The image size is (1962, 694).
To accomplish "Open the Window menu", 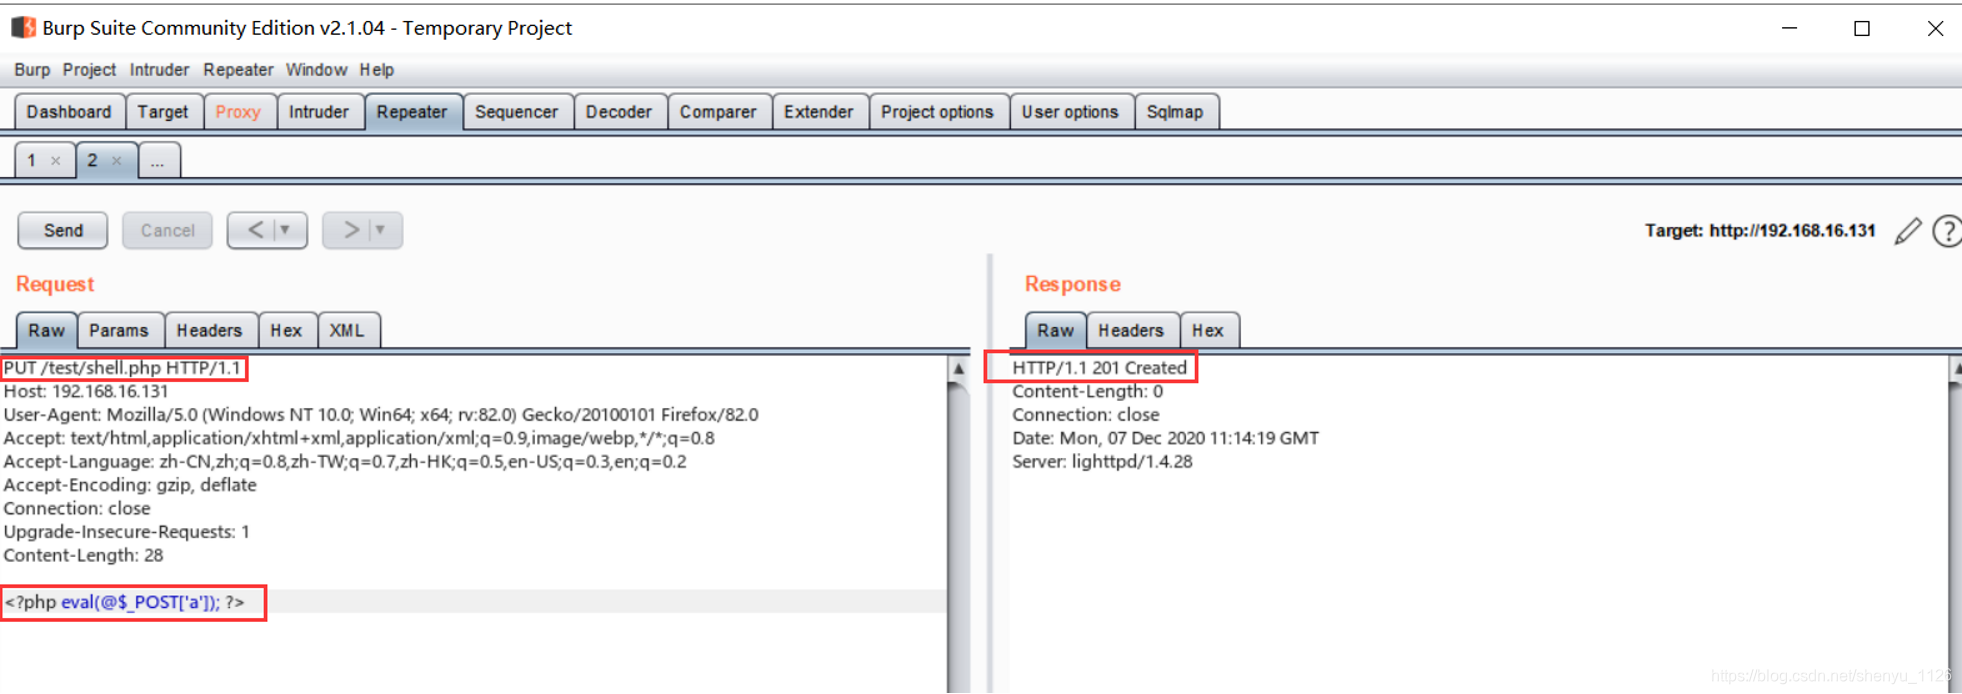I will 316,70.
